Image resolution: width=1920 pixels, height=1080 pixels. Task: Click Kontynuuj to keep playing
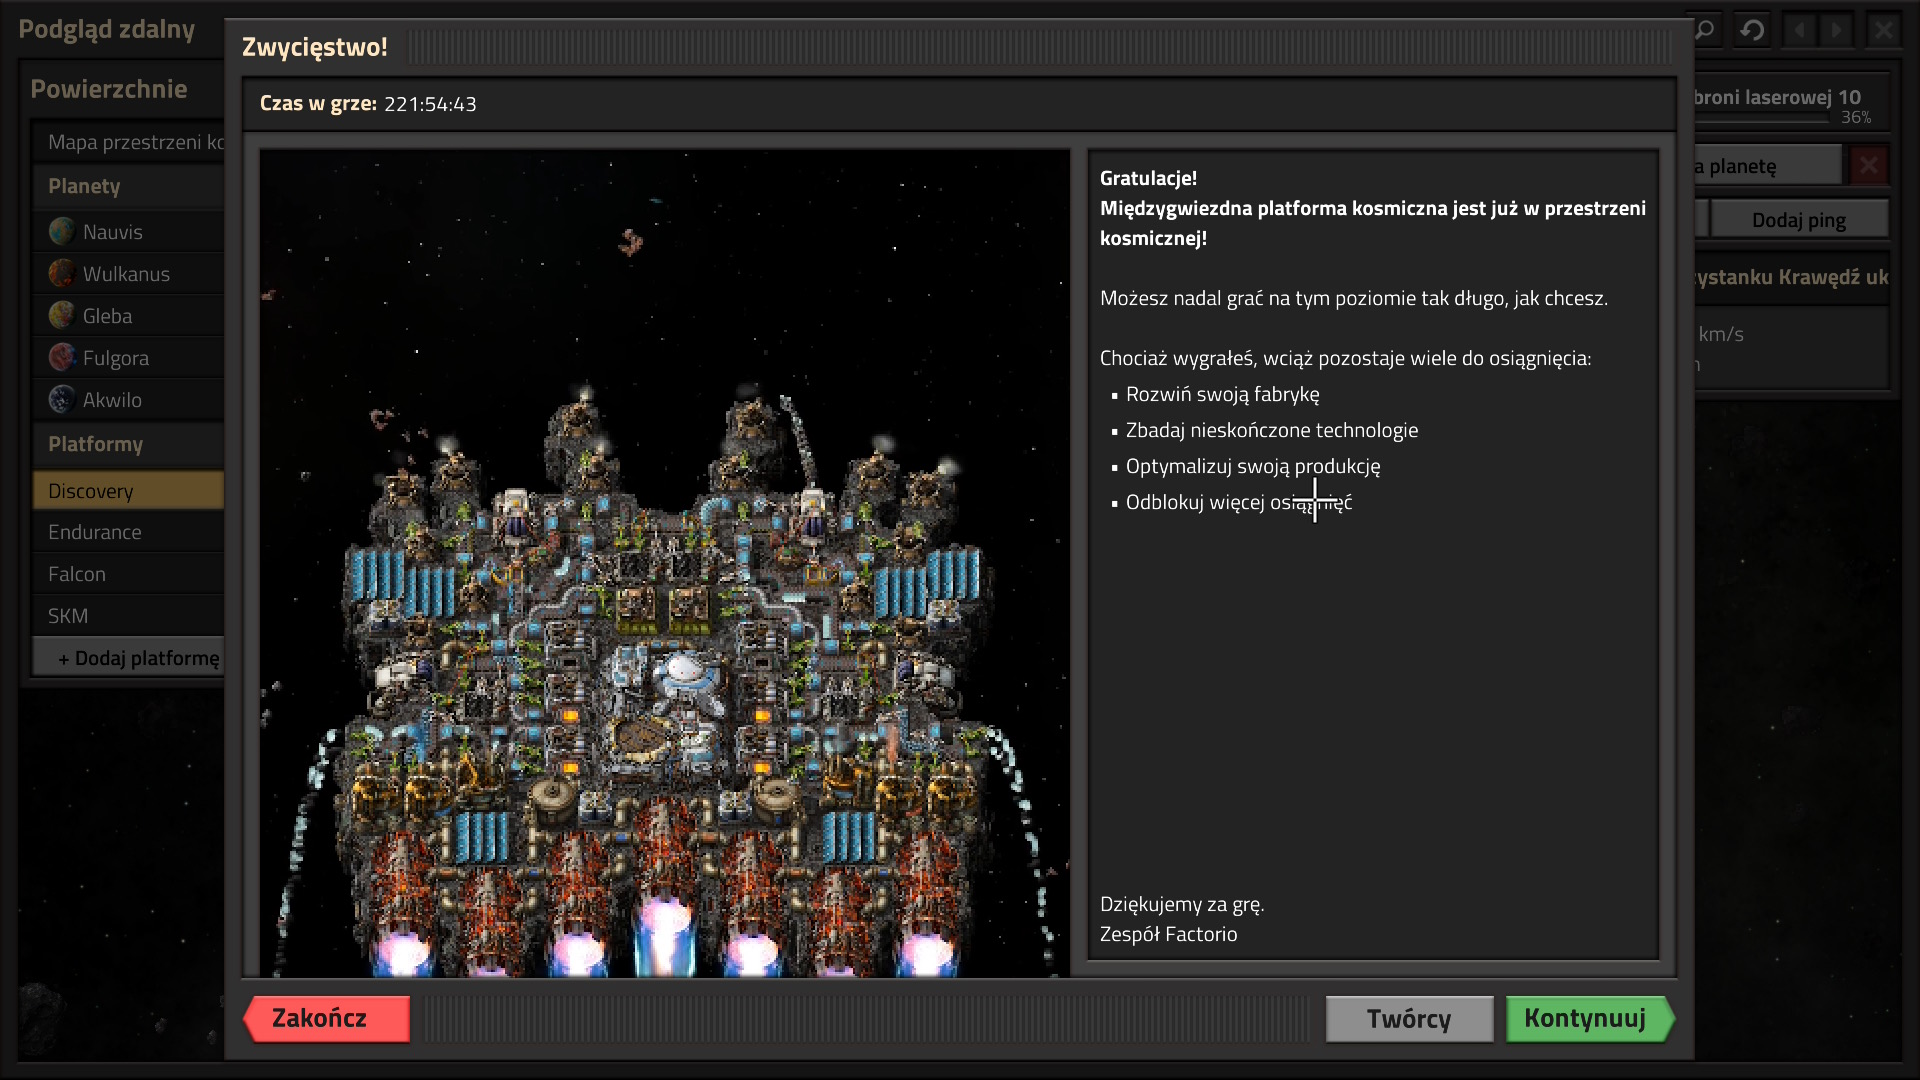[x=1590, y=1019]
